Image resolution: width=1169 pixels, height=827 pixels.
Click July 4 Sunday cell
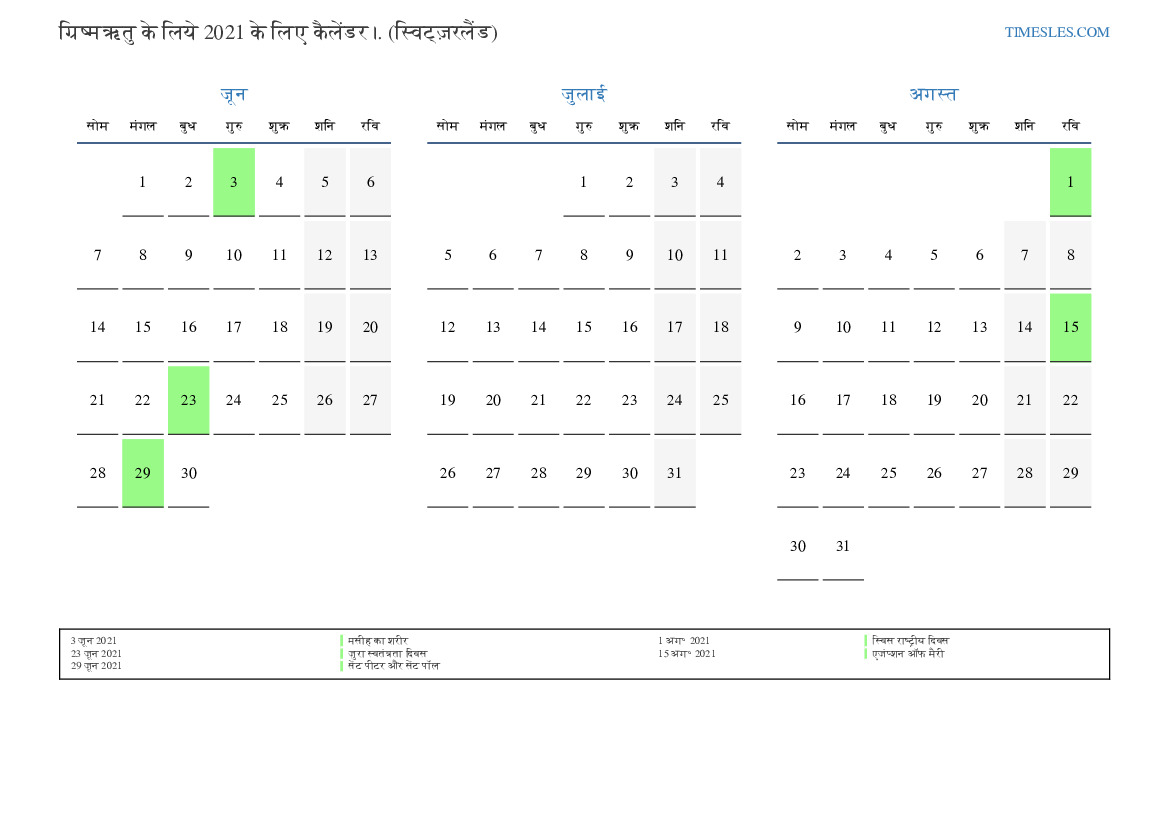[x=720, y=182]
